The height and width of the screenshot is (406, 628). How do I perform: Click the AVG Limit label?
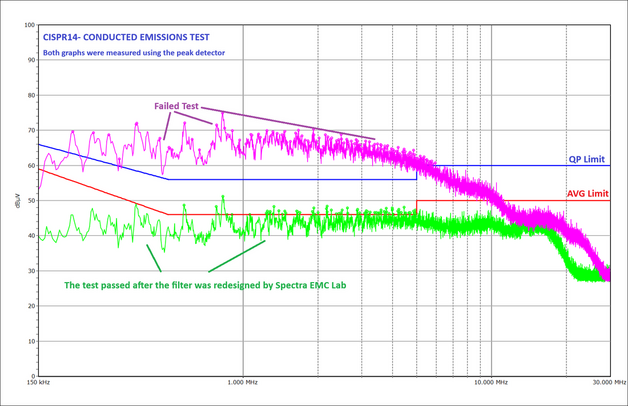586,194
